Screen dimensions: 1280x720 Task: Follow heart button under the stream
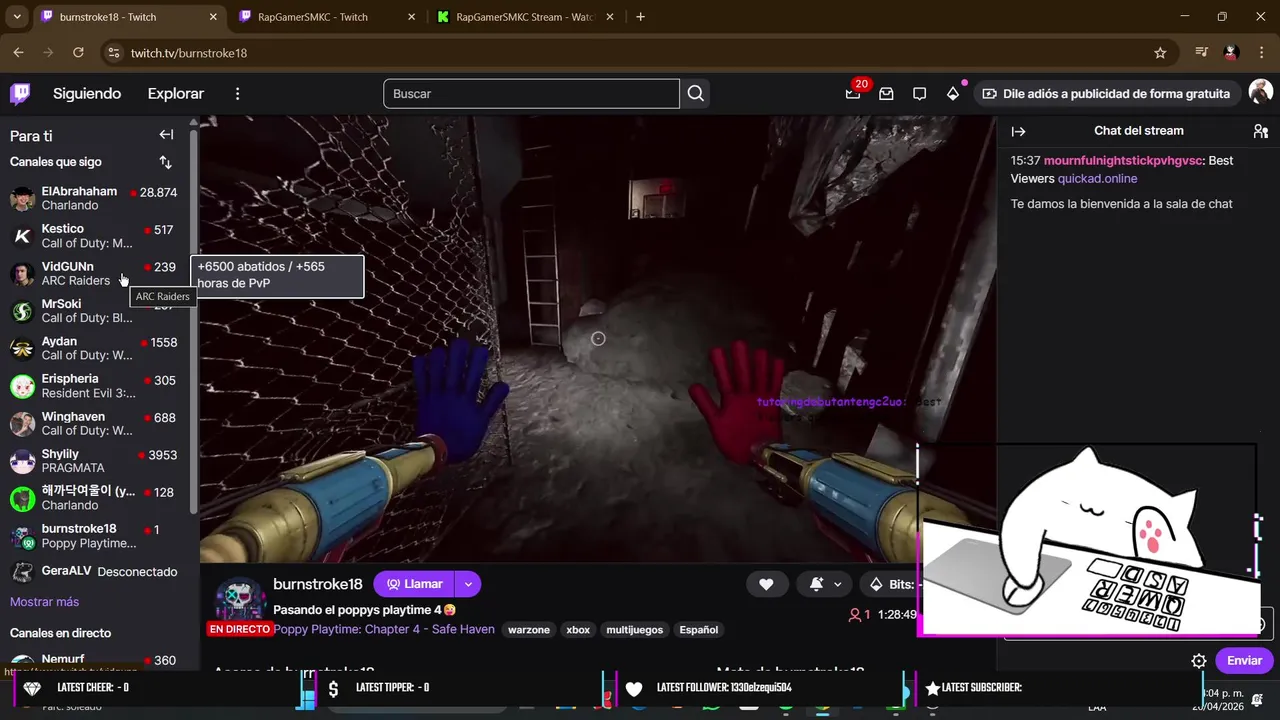(766, 584)
